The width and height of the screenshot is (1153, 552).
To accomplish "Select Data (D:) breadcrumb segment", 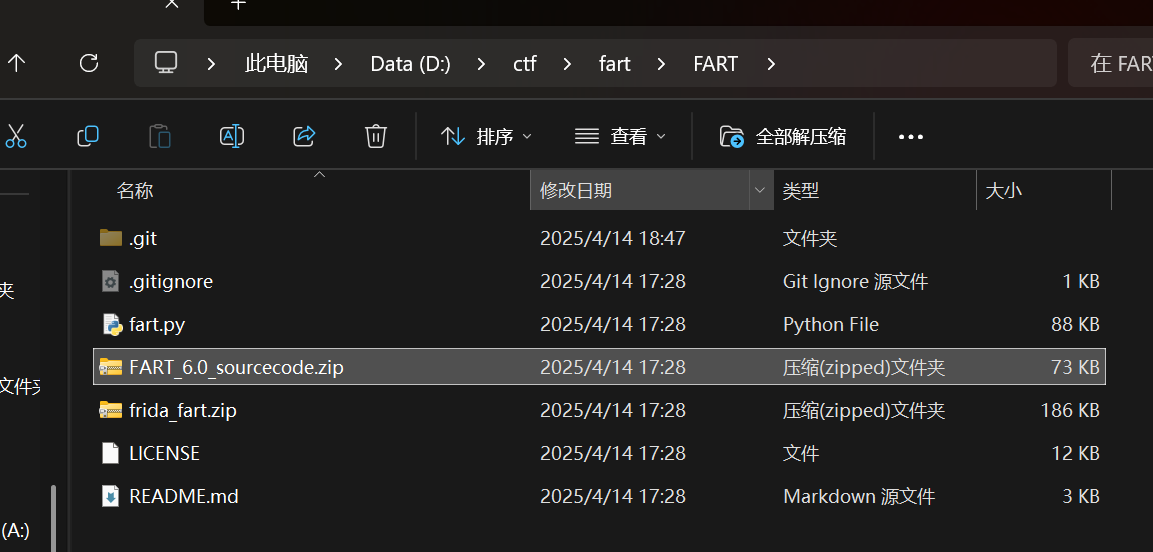I will (x=410, y=64).
